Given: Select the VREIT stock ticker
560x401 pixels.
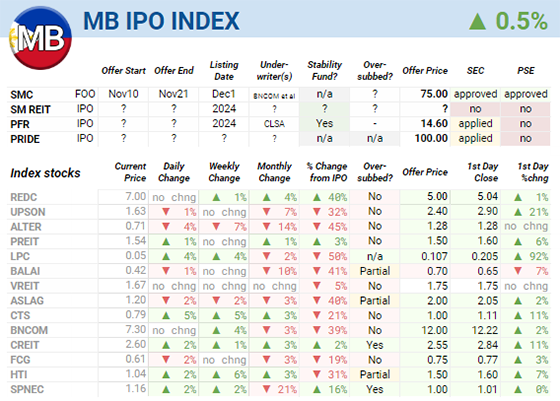Looking at the screenshot, I should (x=25, y=286).
